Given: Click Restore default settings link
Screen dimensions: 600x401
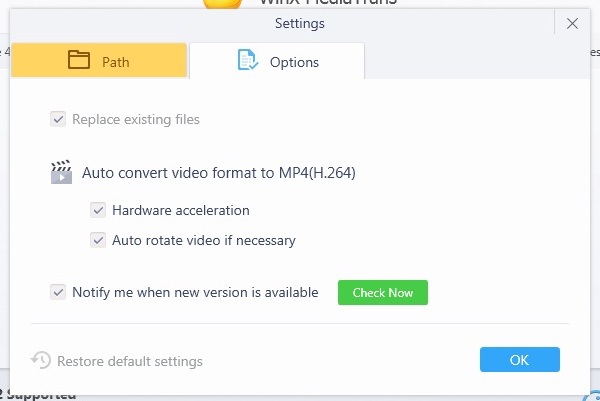Looking at the screenshot, I should coord(130,361).
